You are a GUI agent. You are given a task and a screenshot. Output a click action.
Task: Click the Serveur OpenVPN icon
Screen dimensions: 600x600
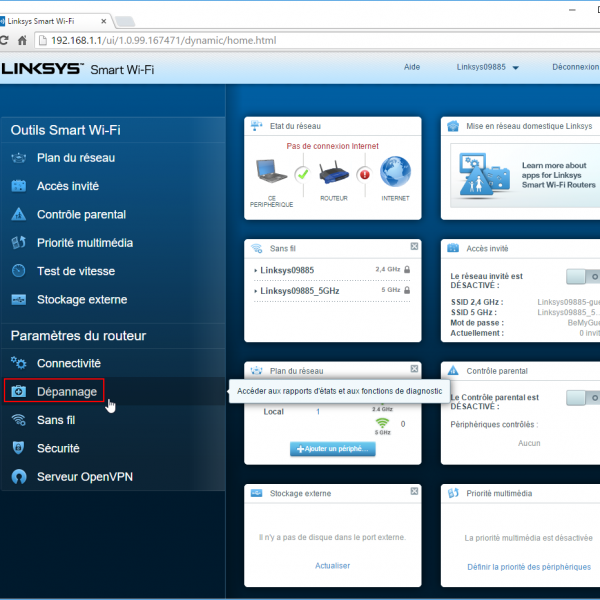18,477
